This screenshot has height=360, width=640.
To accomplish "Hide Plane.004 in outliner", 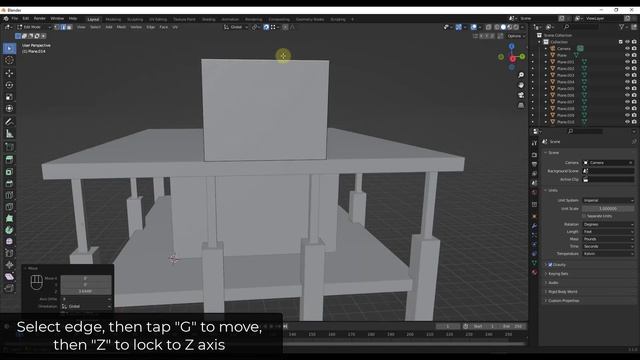I will tap(627, 82).
